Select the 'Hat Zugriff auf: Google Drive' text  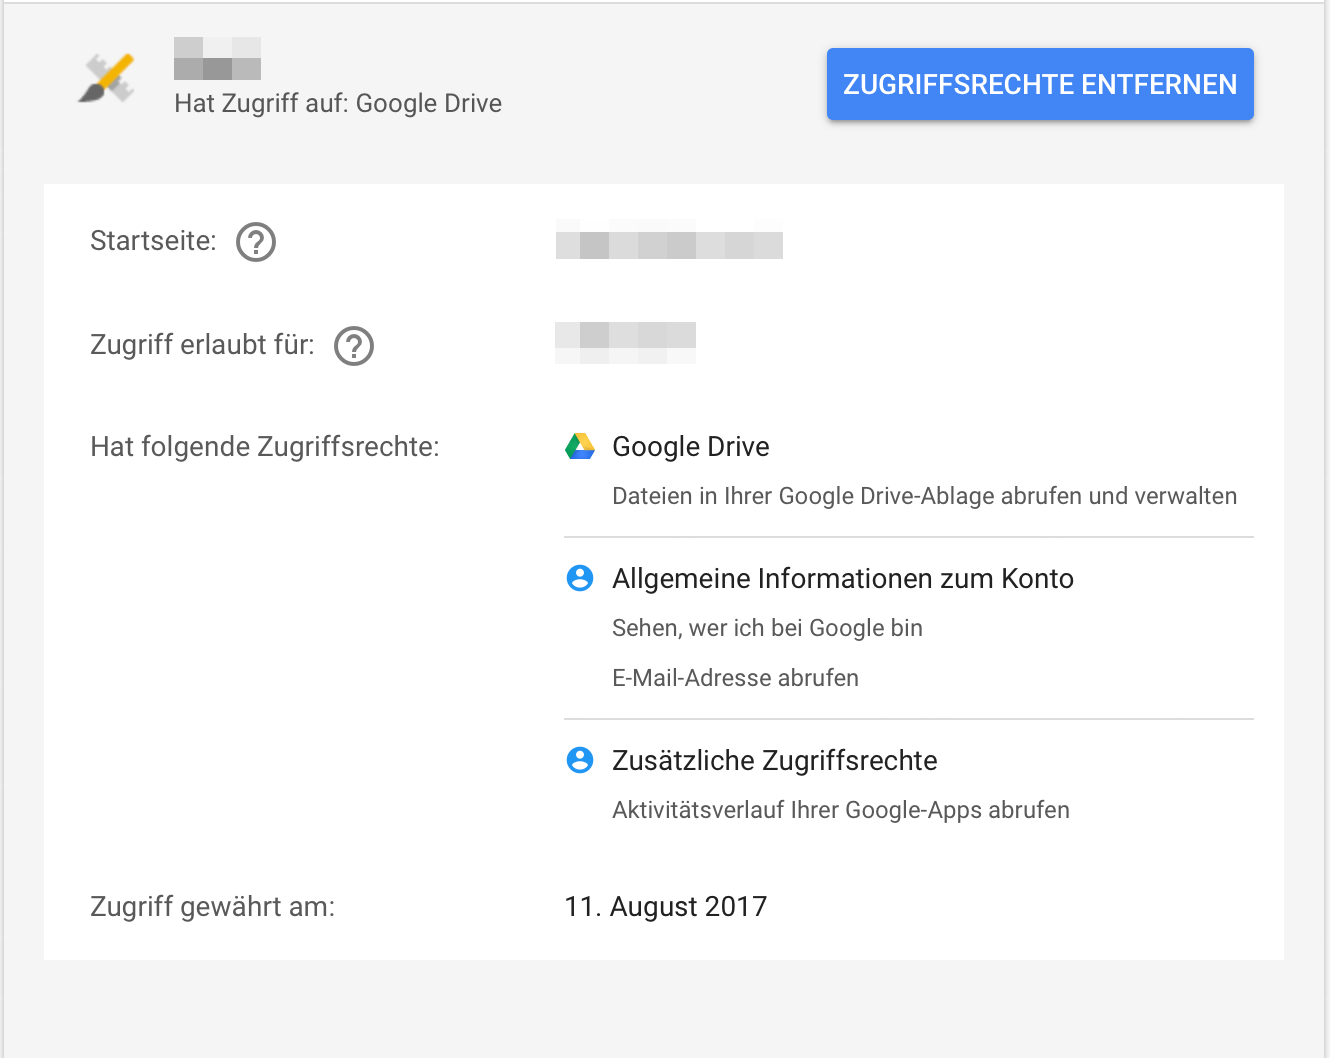tap(338, 103)
